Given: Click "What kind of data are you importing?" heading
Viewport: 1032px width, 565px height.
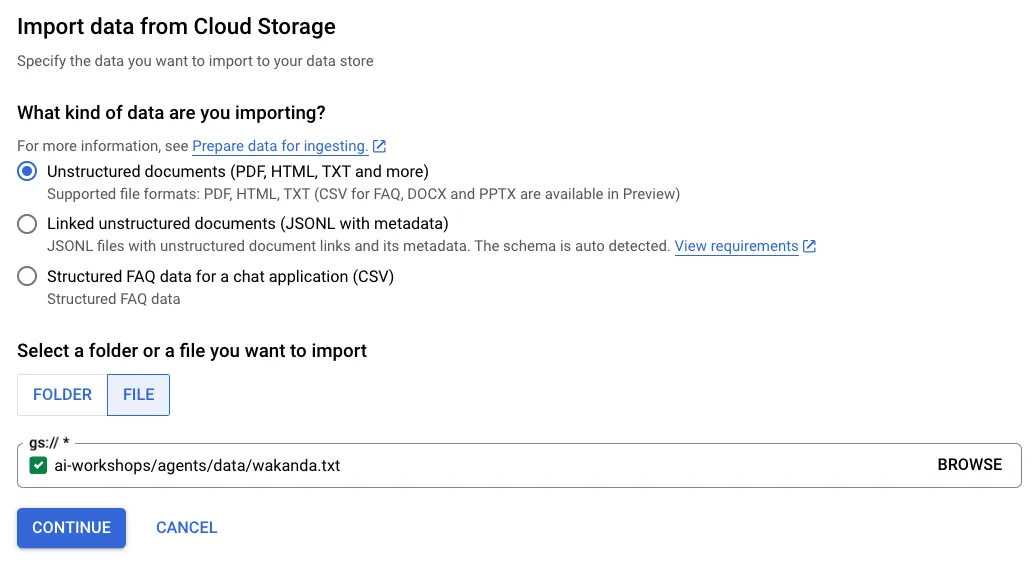Looking at the screenshot, I should (172, 113).
